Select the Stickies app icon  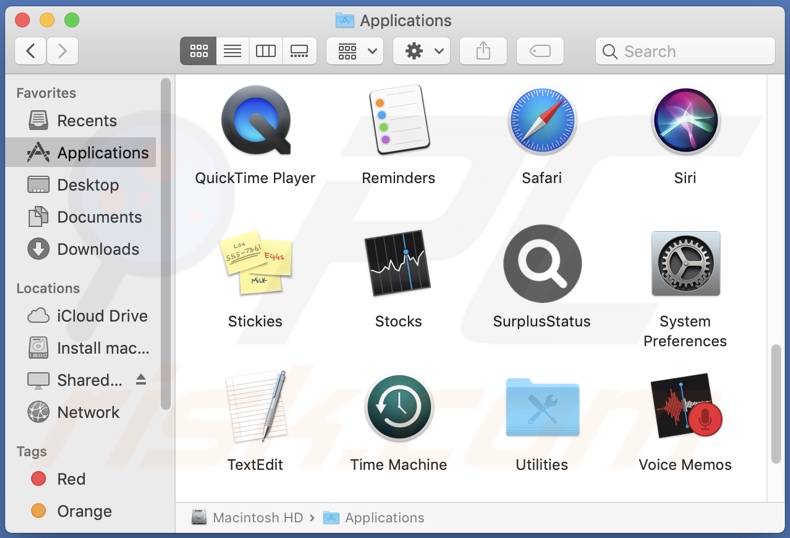click(x=255, y=263)
